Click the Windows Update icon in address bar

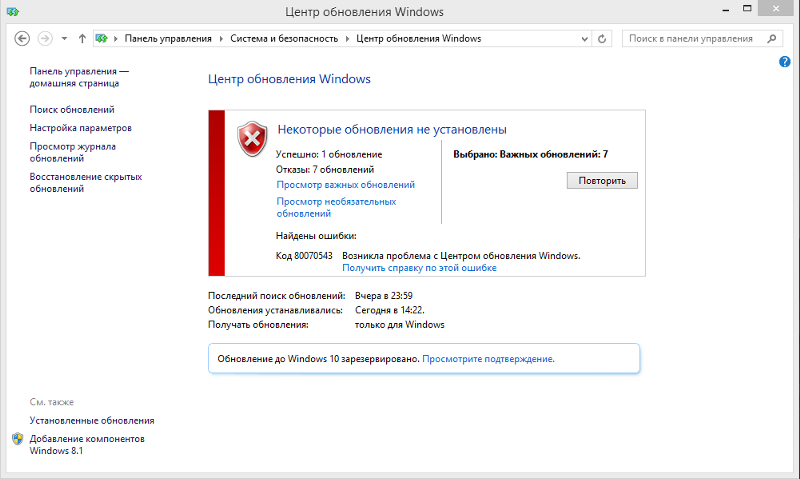102,38
